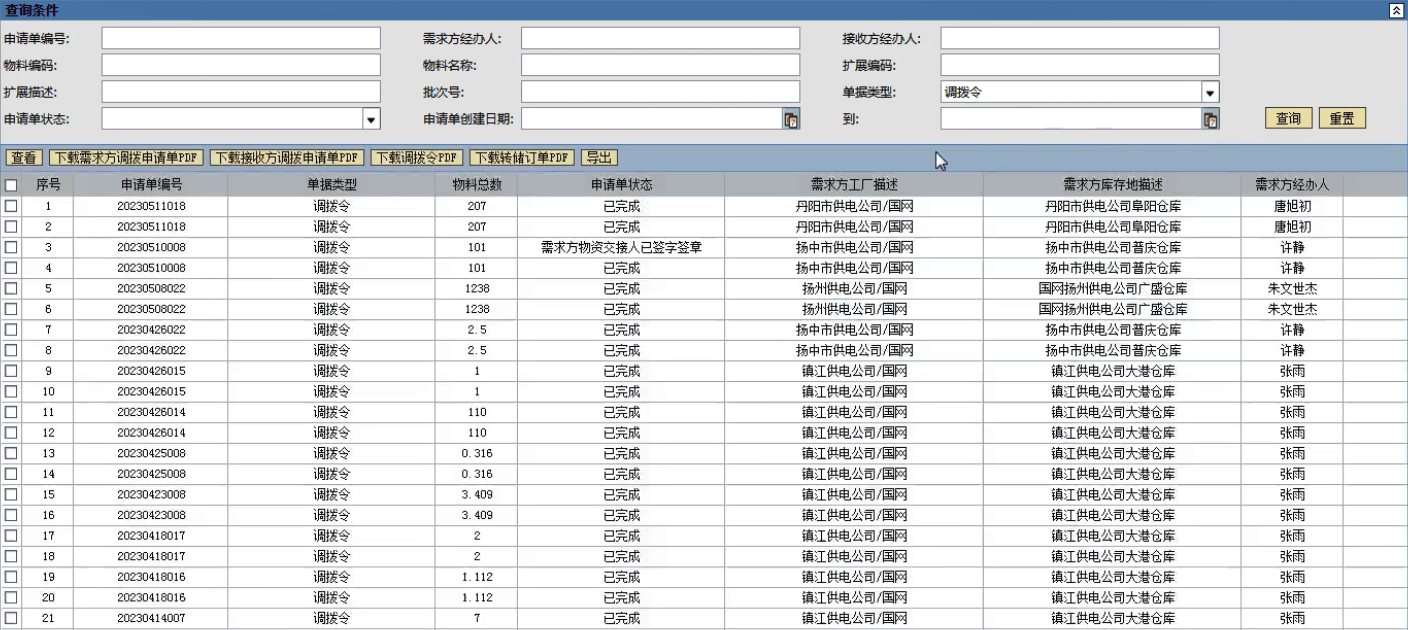This screenshot has height=630, width=1408.
Task: Clear filters with 重置 button
Action: 1341,119
